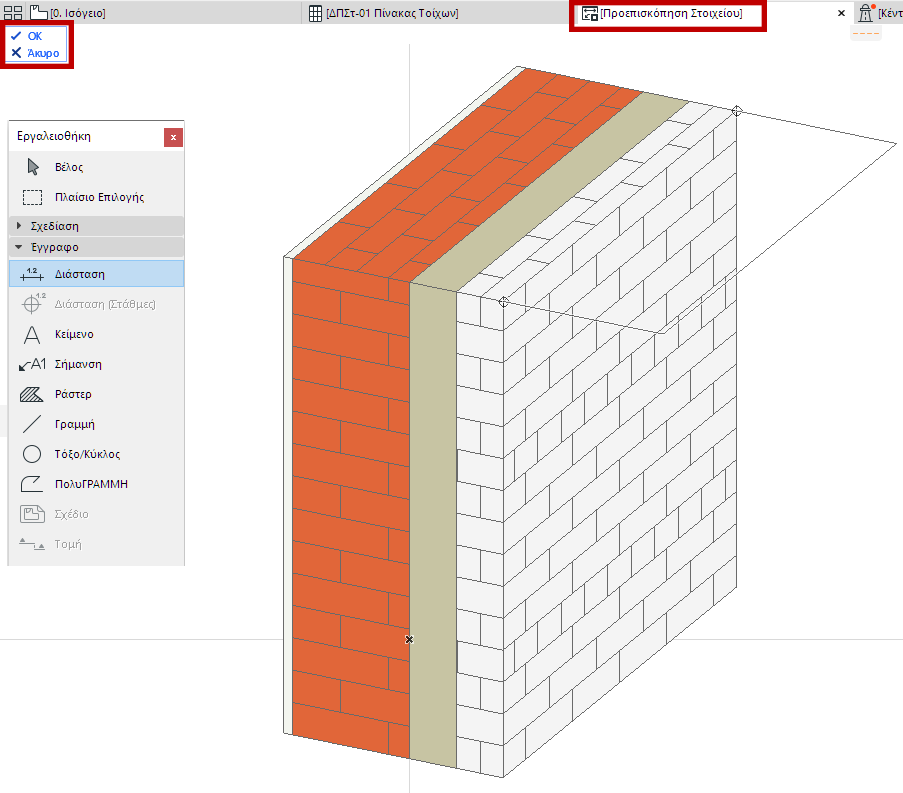Select the Γραμμή line tool
903x793 pixels.
(x=96, y=424)
